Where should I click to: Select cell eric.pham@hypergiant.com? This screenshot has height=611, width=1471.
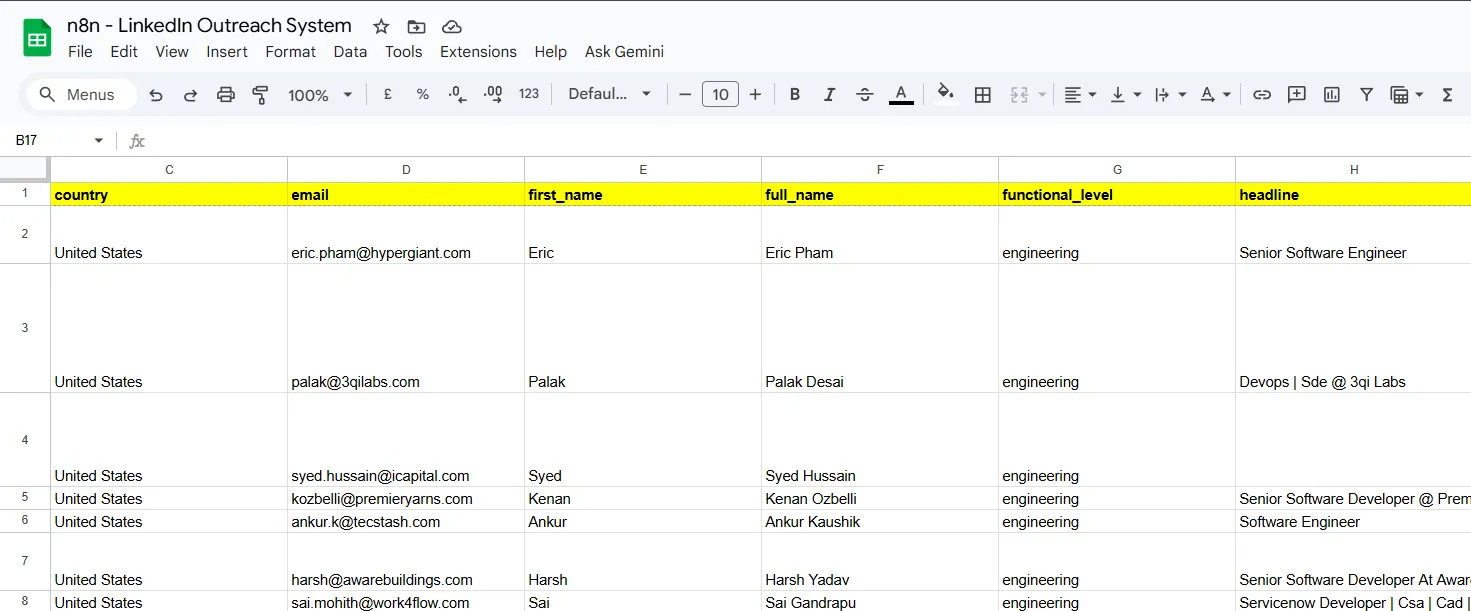[406, 235]
